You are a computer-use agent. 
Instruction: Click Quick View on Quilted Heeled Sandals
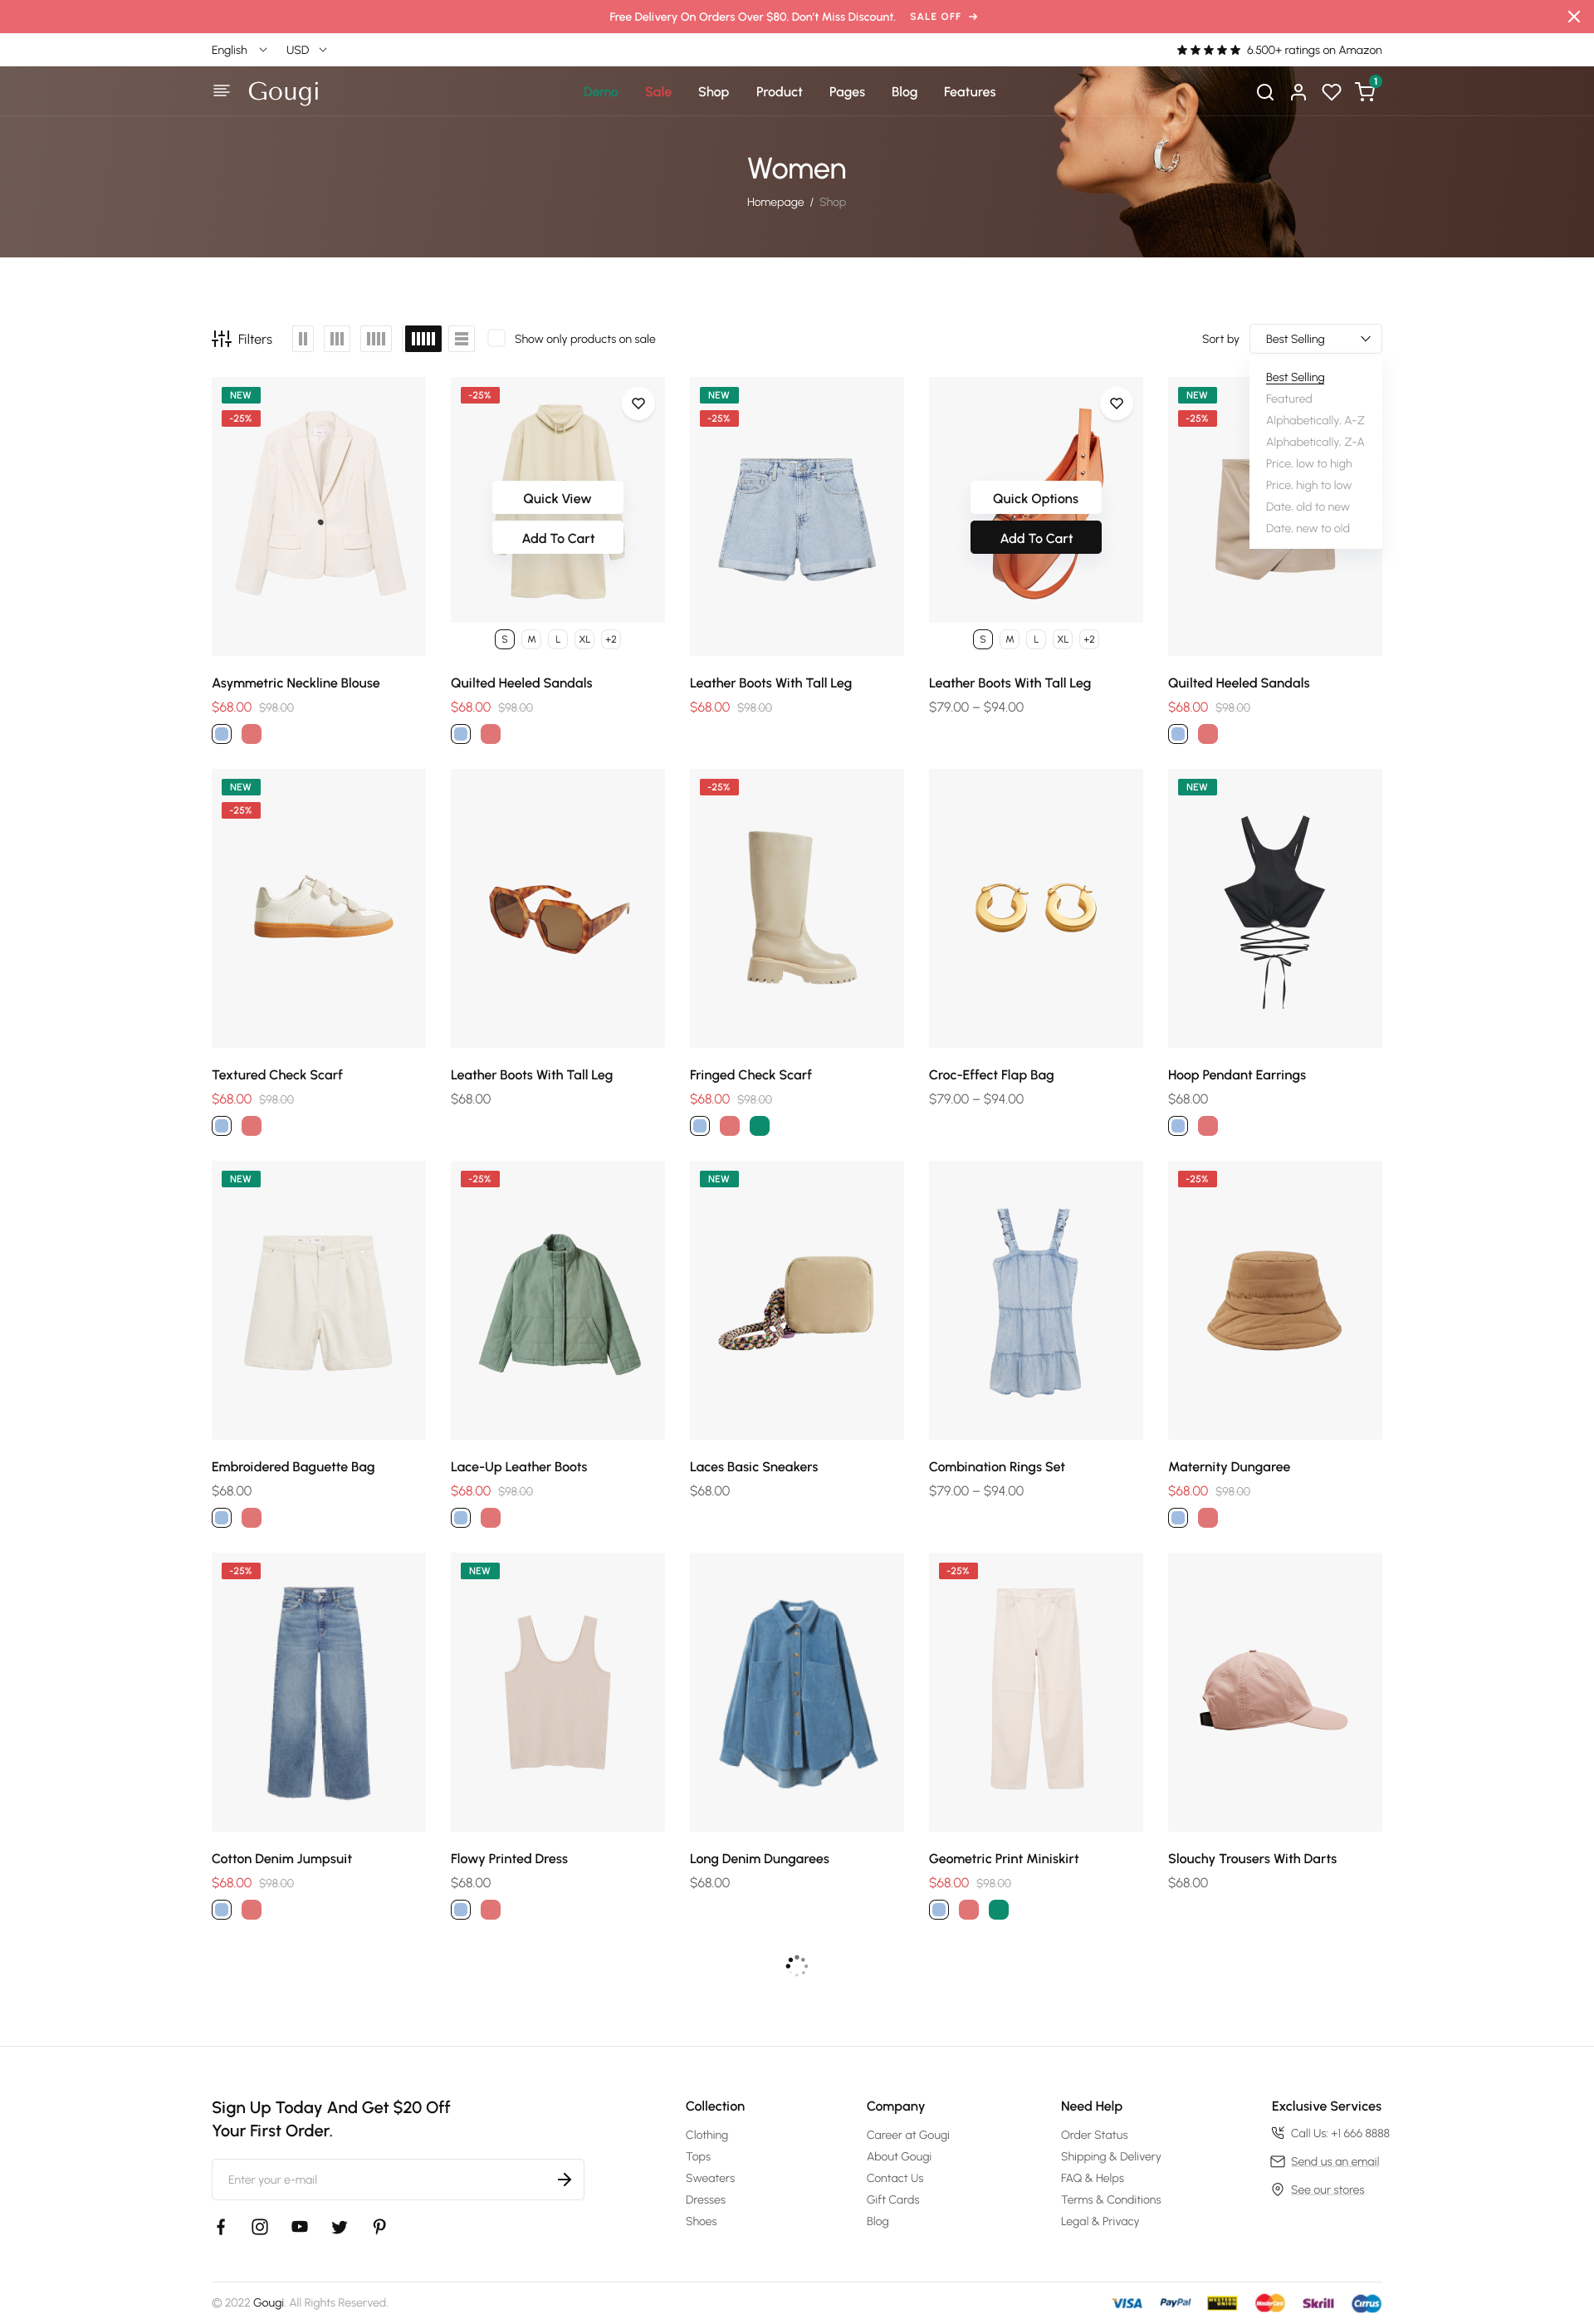[557, 498]
